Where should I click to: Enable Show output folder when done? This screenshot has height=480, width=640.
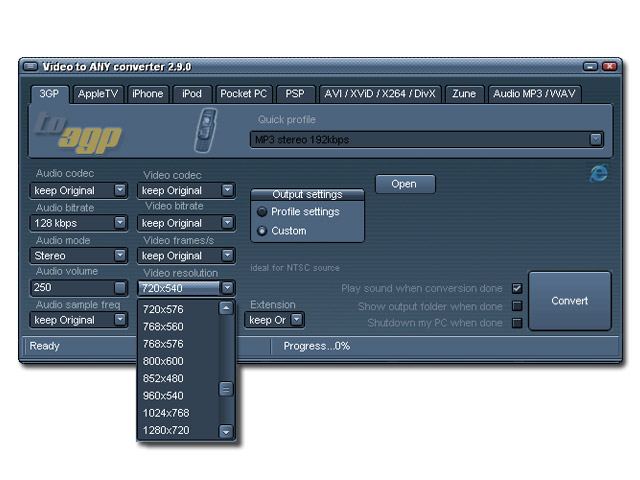[517, 306]
